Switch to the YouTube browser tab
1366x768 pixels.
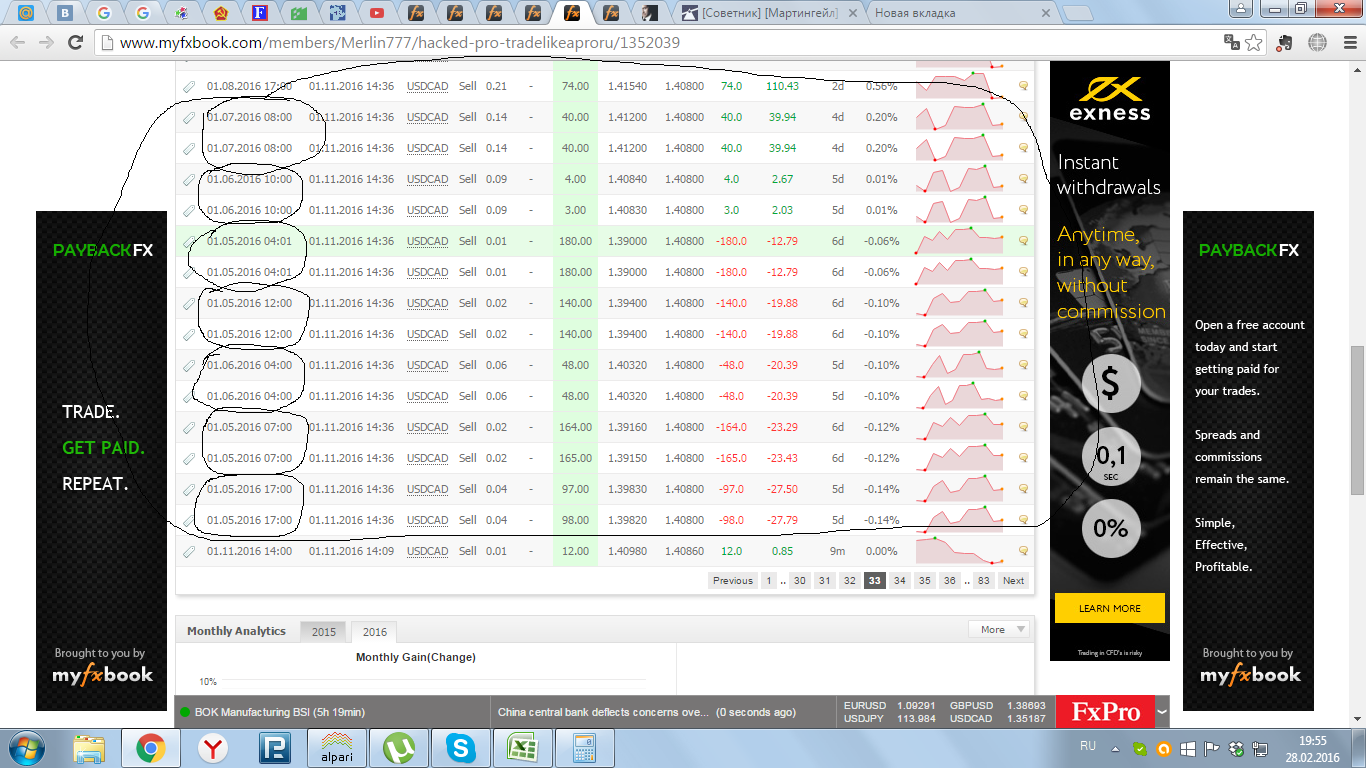[x=377, y=13]
